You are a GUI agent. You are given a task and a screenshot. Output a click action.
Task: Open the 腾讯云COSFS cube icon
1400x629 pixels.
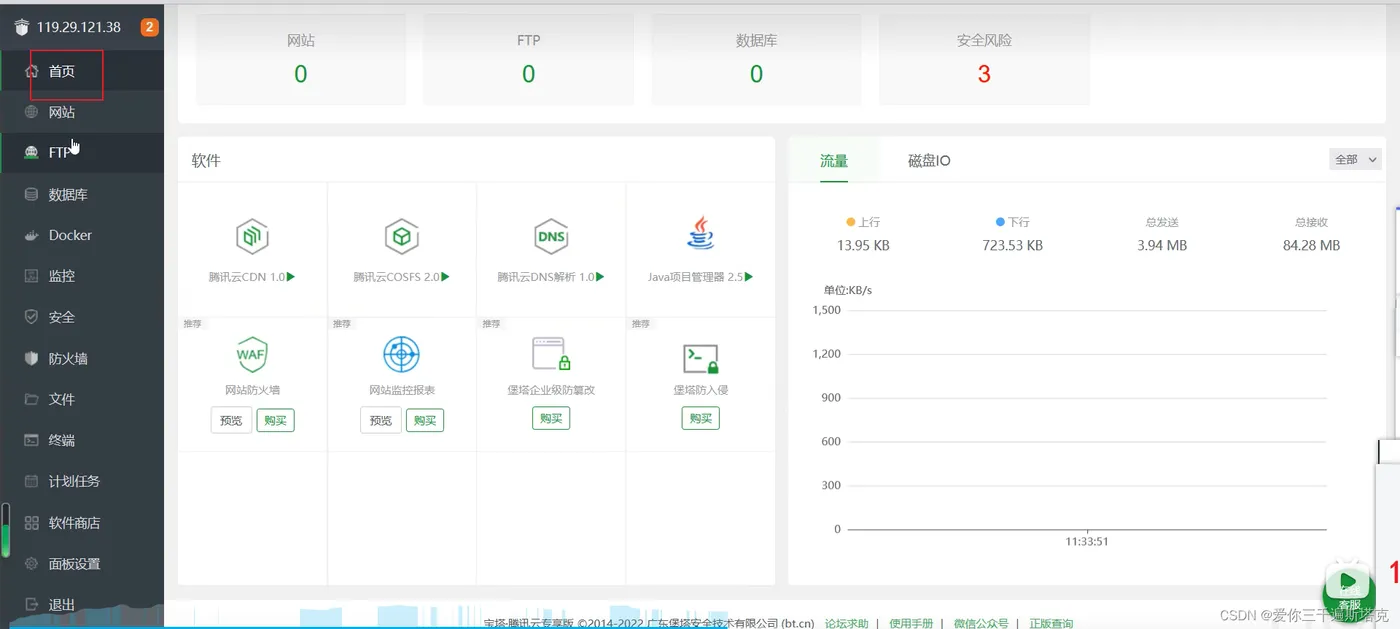point(401,237)
